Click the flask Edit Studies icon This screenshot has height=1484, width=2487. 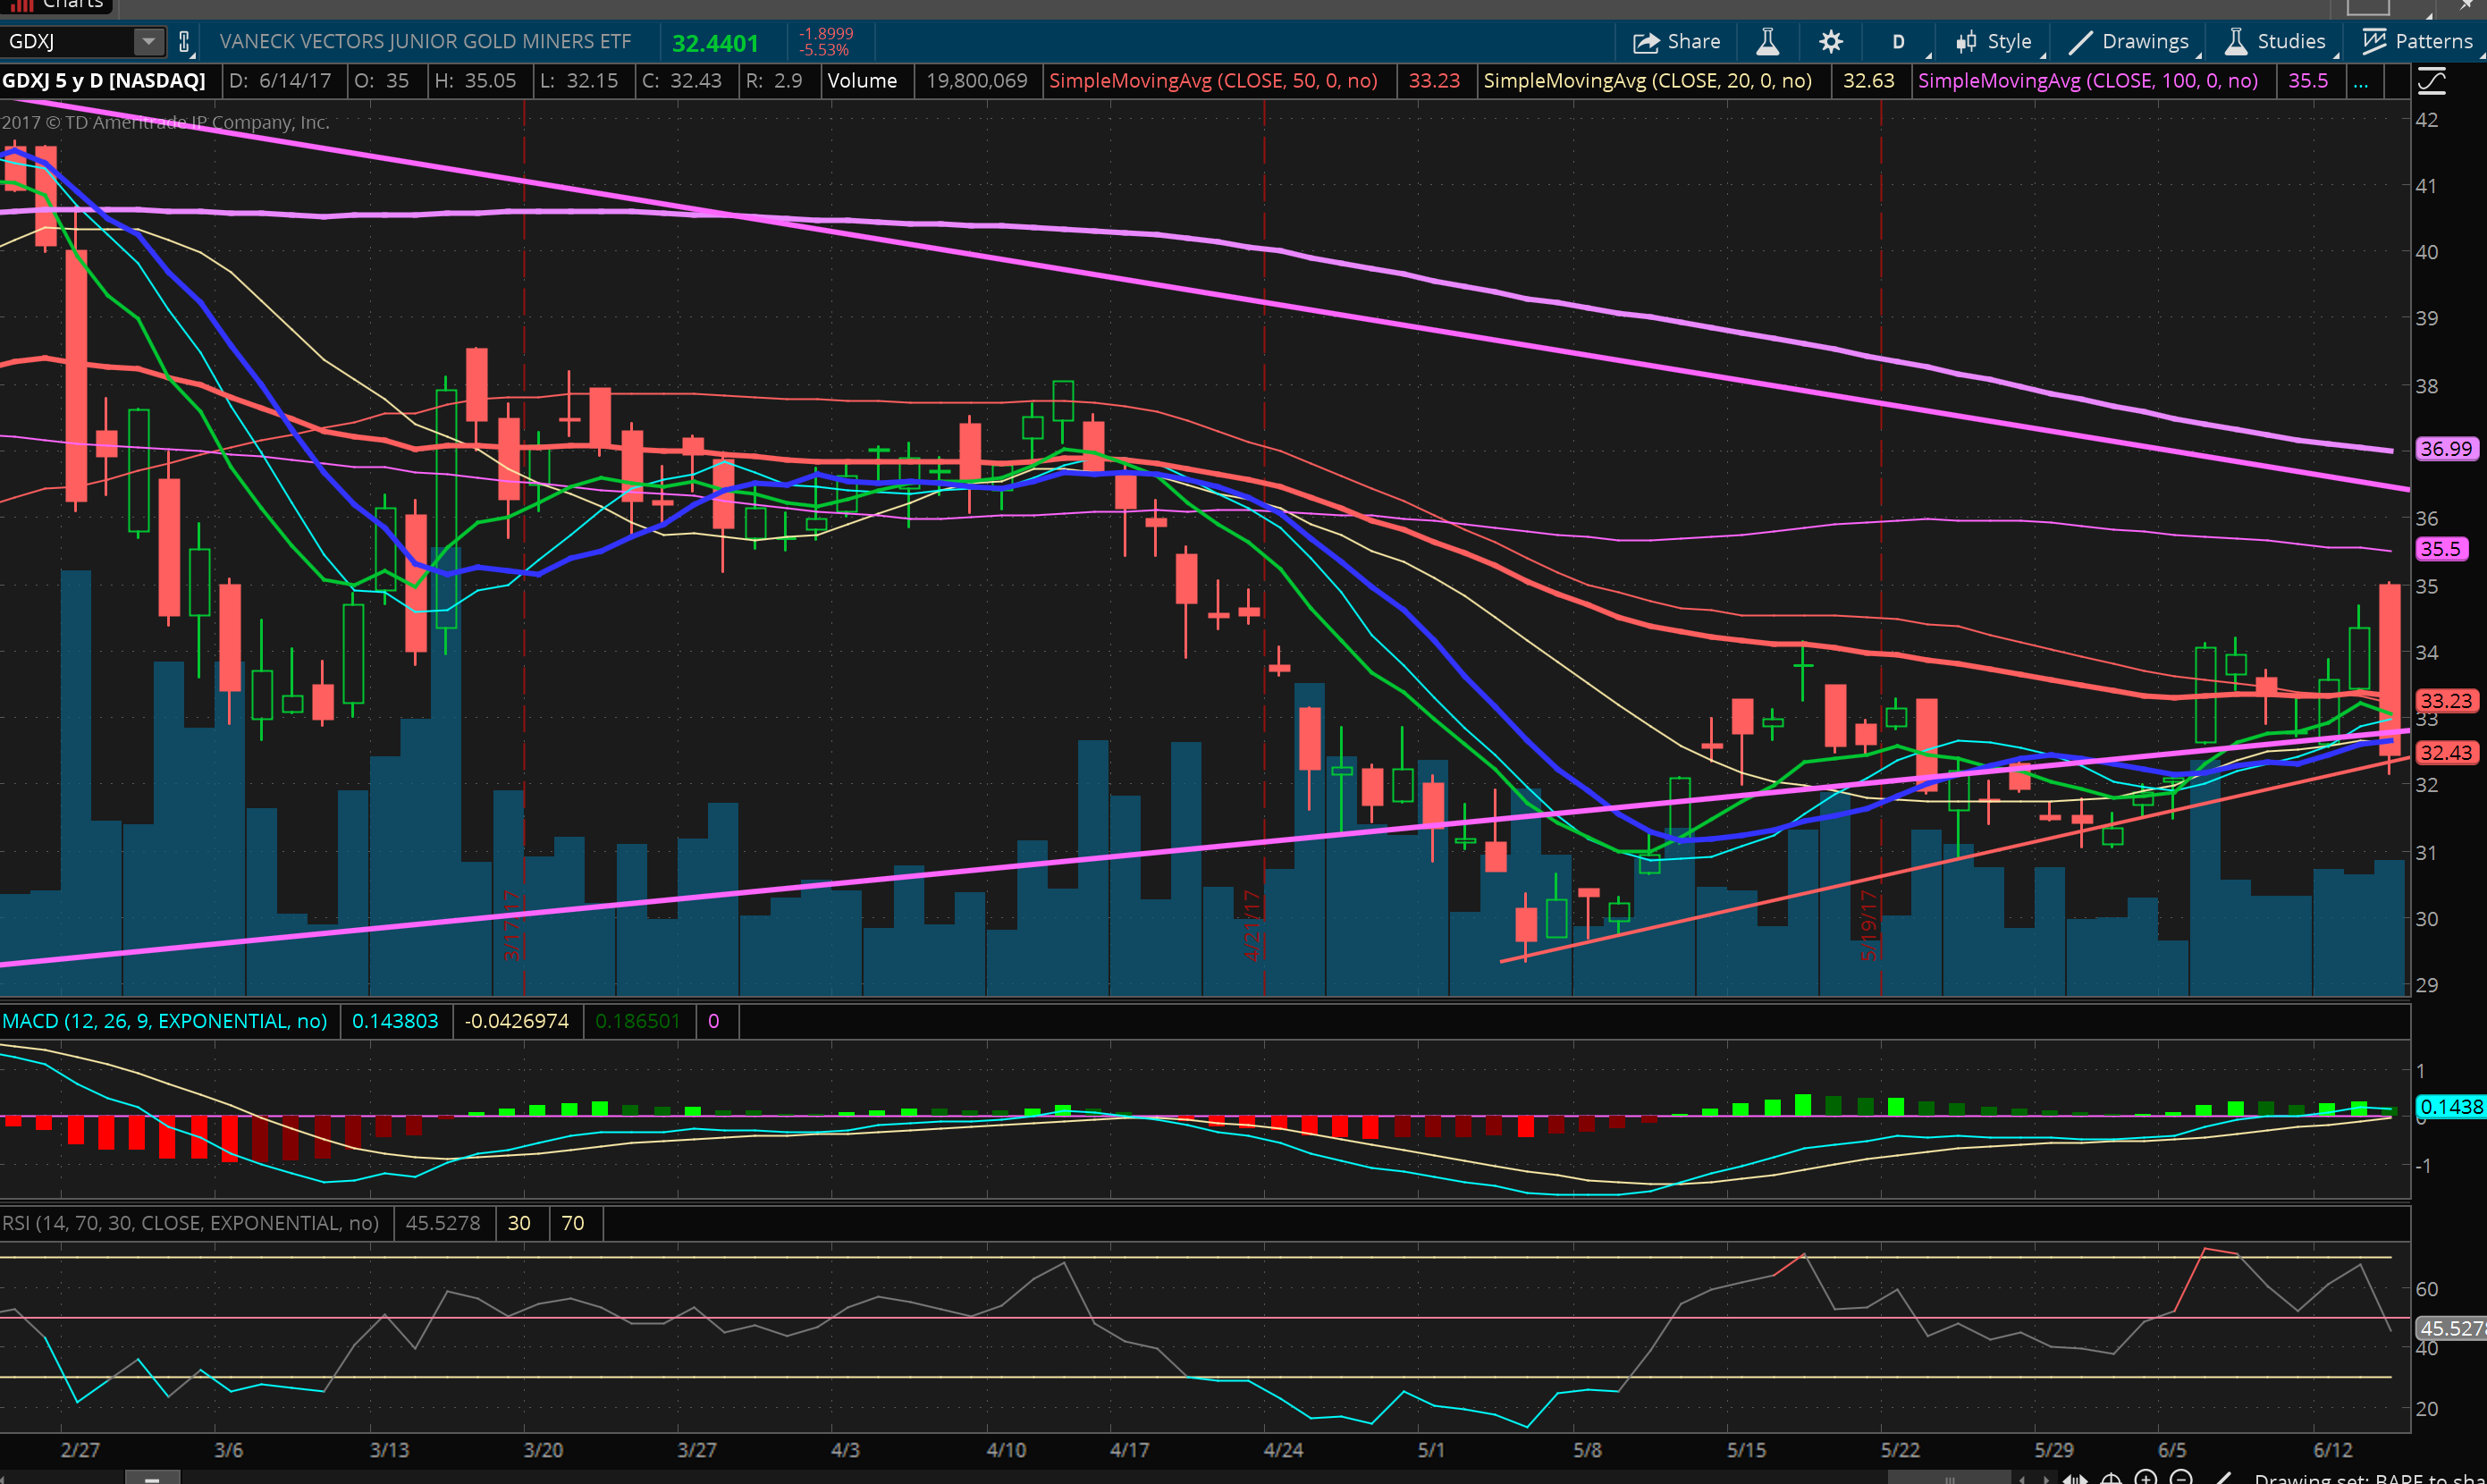[x=1767, y=42]
